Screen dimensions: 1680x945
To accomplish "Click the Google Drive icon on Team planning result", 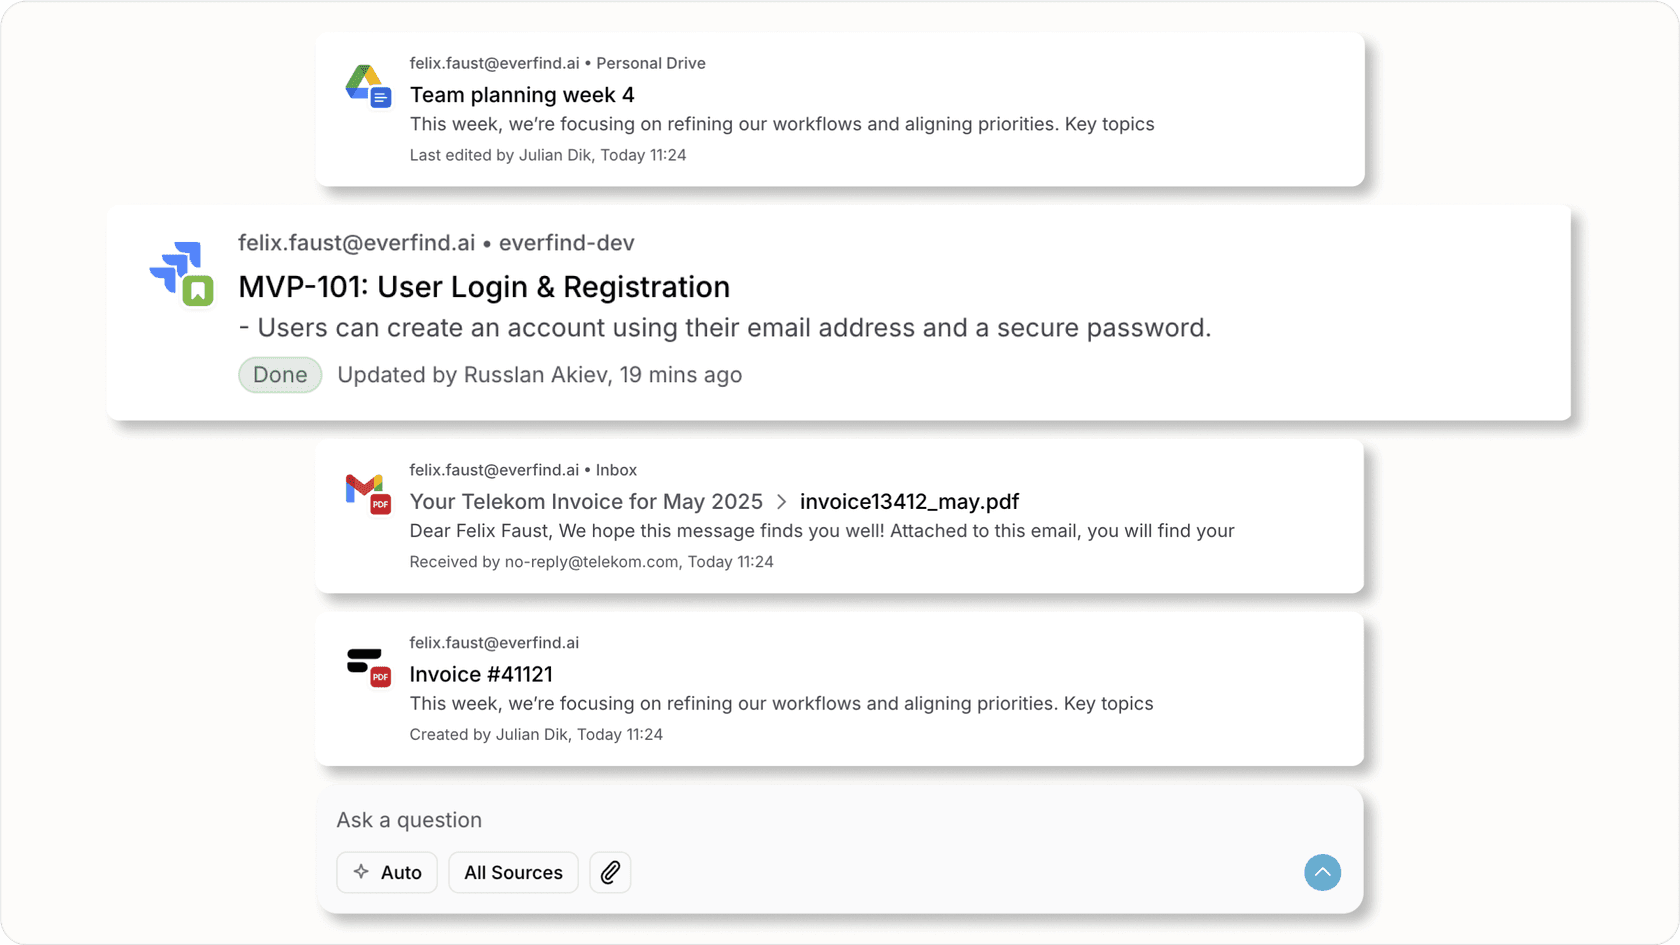I will click(x=366, y=85).
